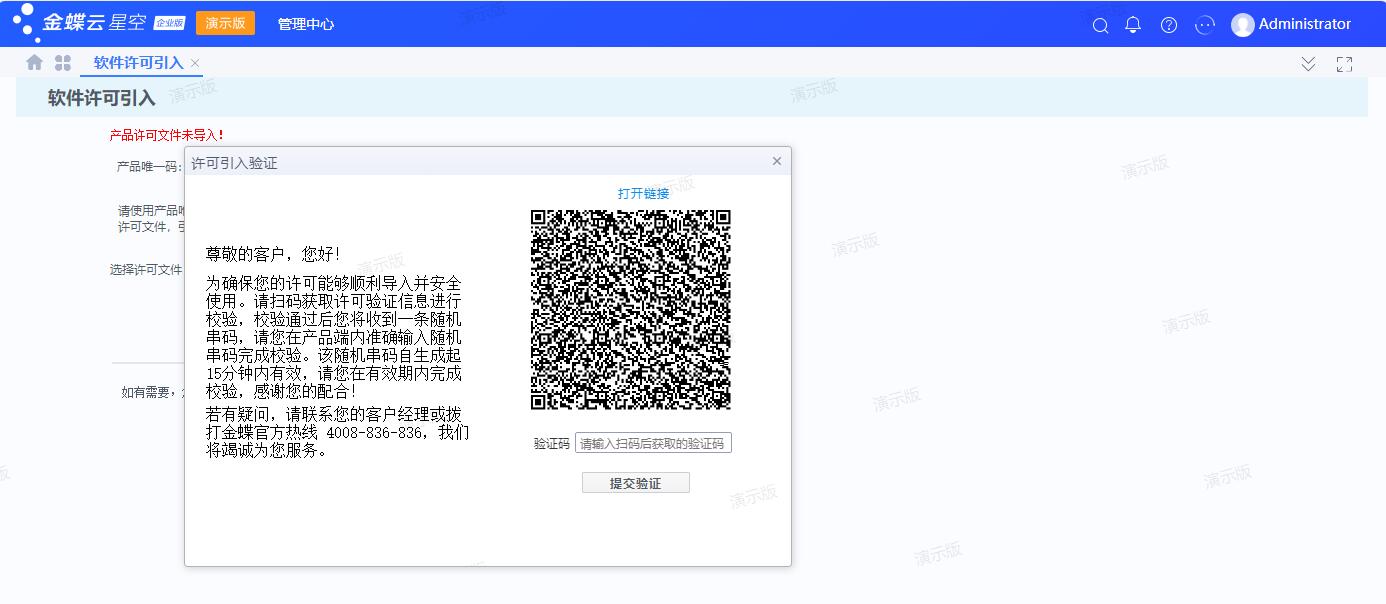
Task: Select the 软件许可引入 tab
Action: tap(138, 63)
